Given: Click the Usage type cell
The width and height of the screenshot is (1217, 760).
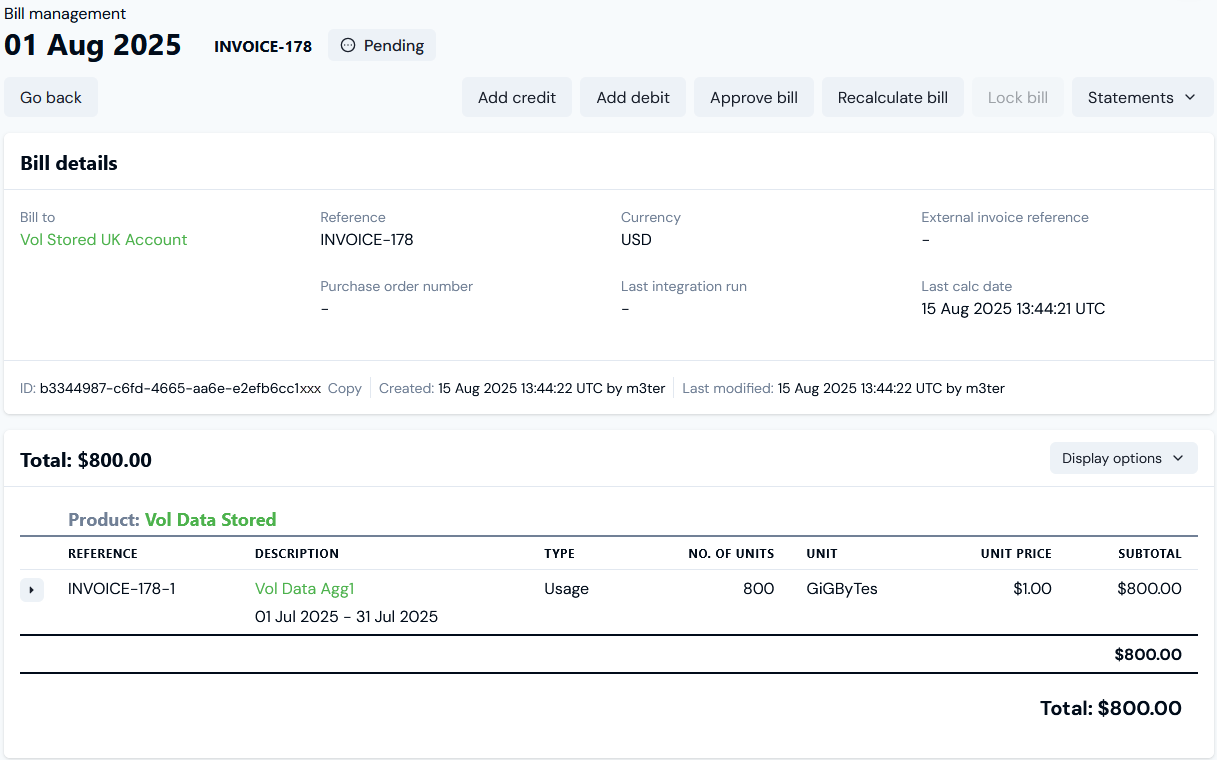Looking at the screenshot, I should tap(566, 589).
